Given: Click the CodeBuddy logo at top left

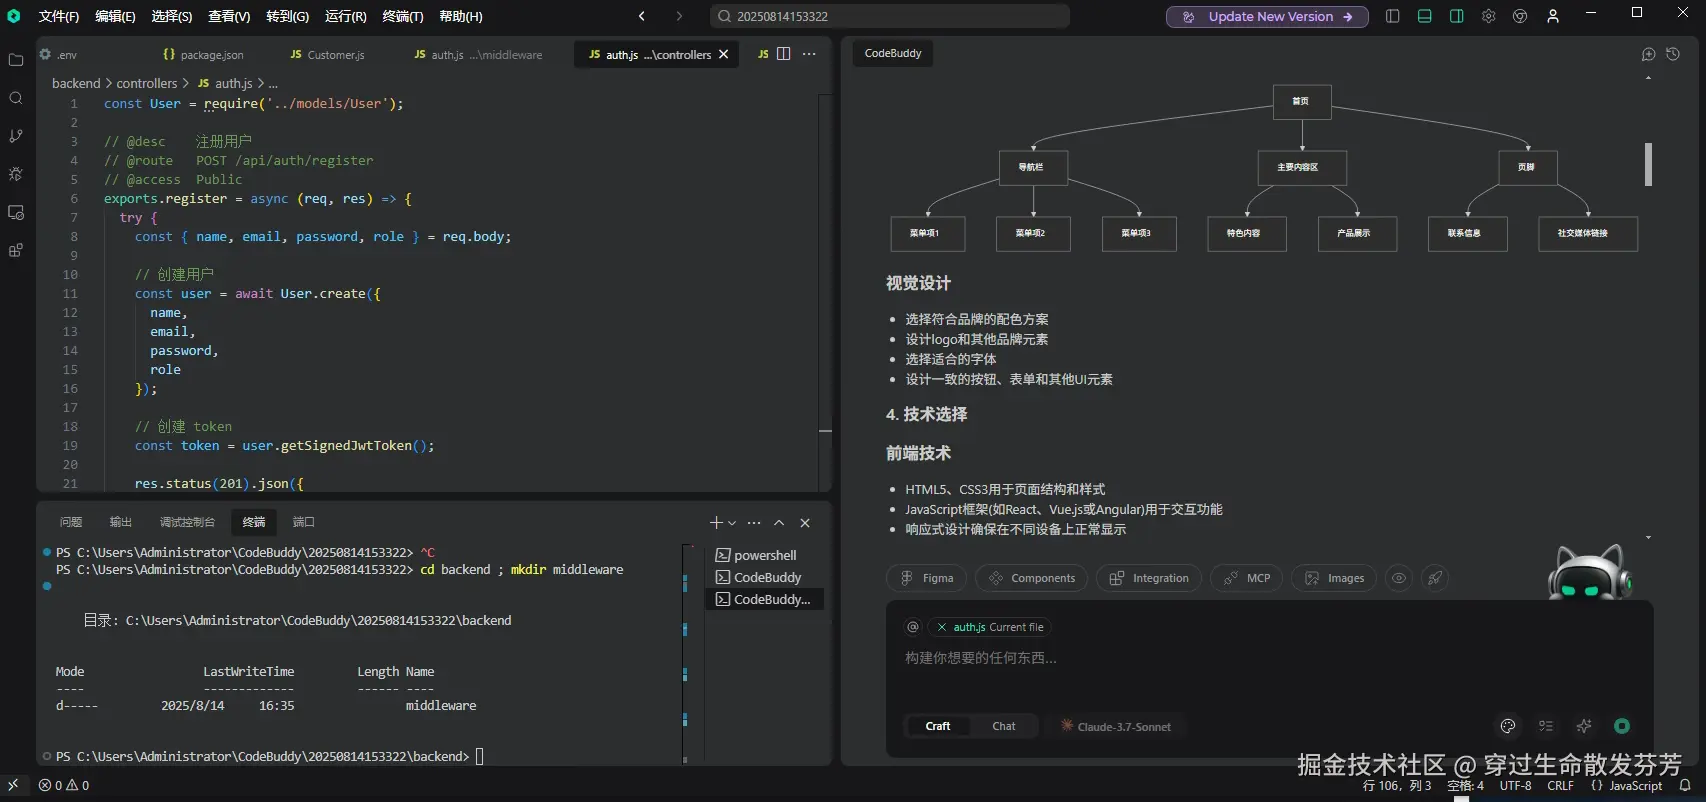Looking at the screenshot, I should click(13, 16).
